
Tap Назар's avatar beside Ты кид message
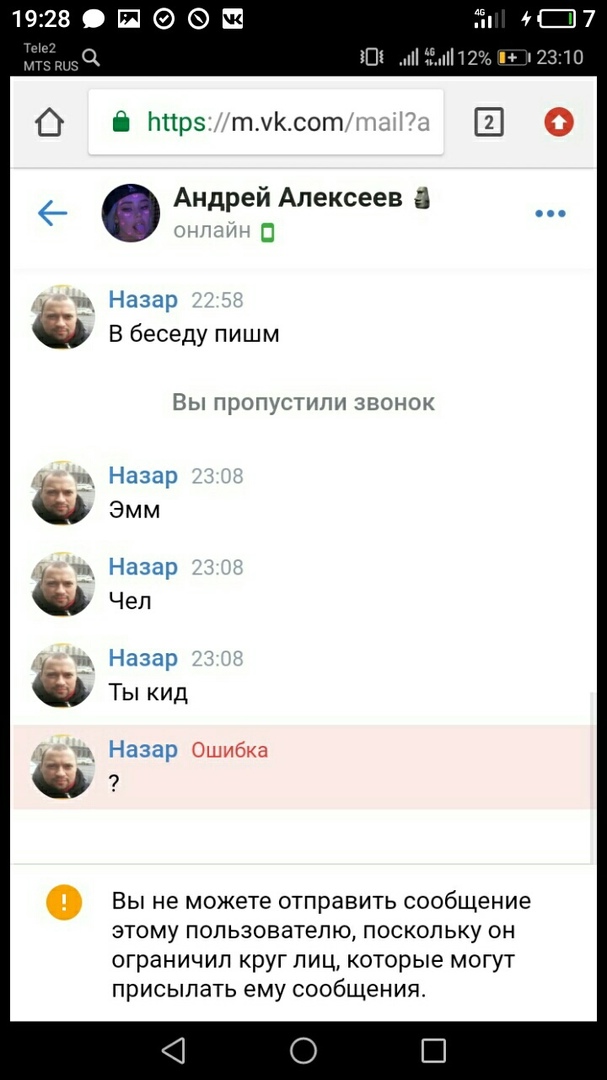[x=63, y=676]
